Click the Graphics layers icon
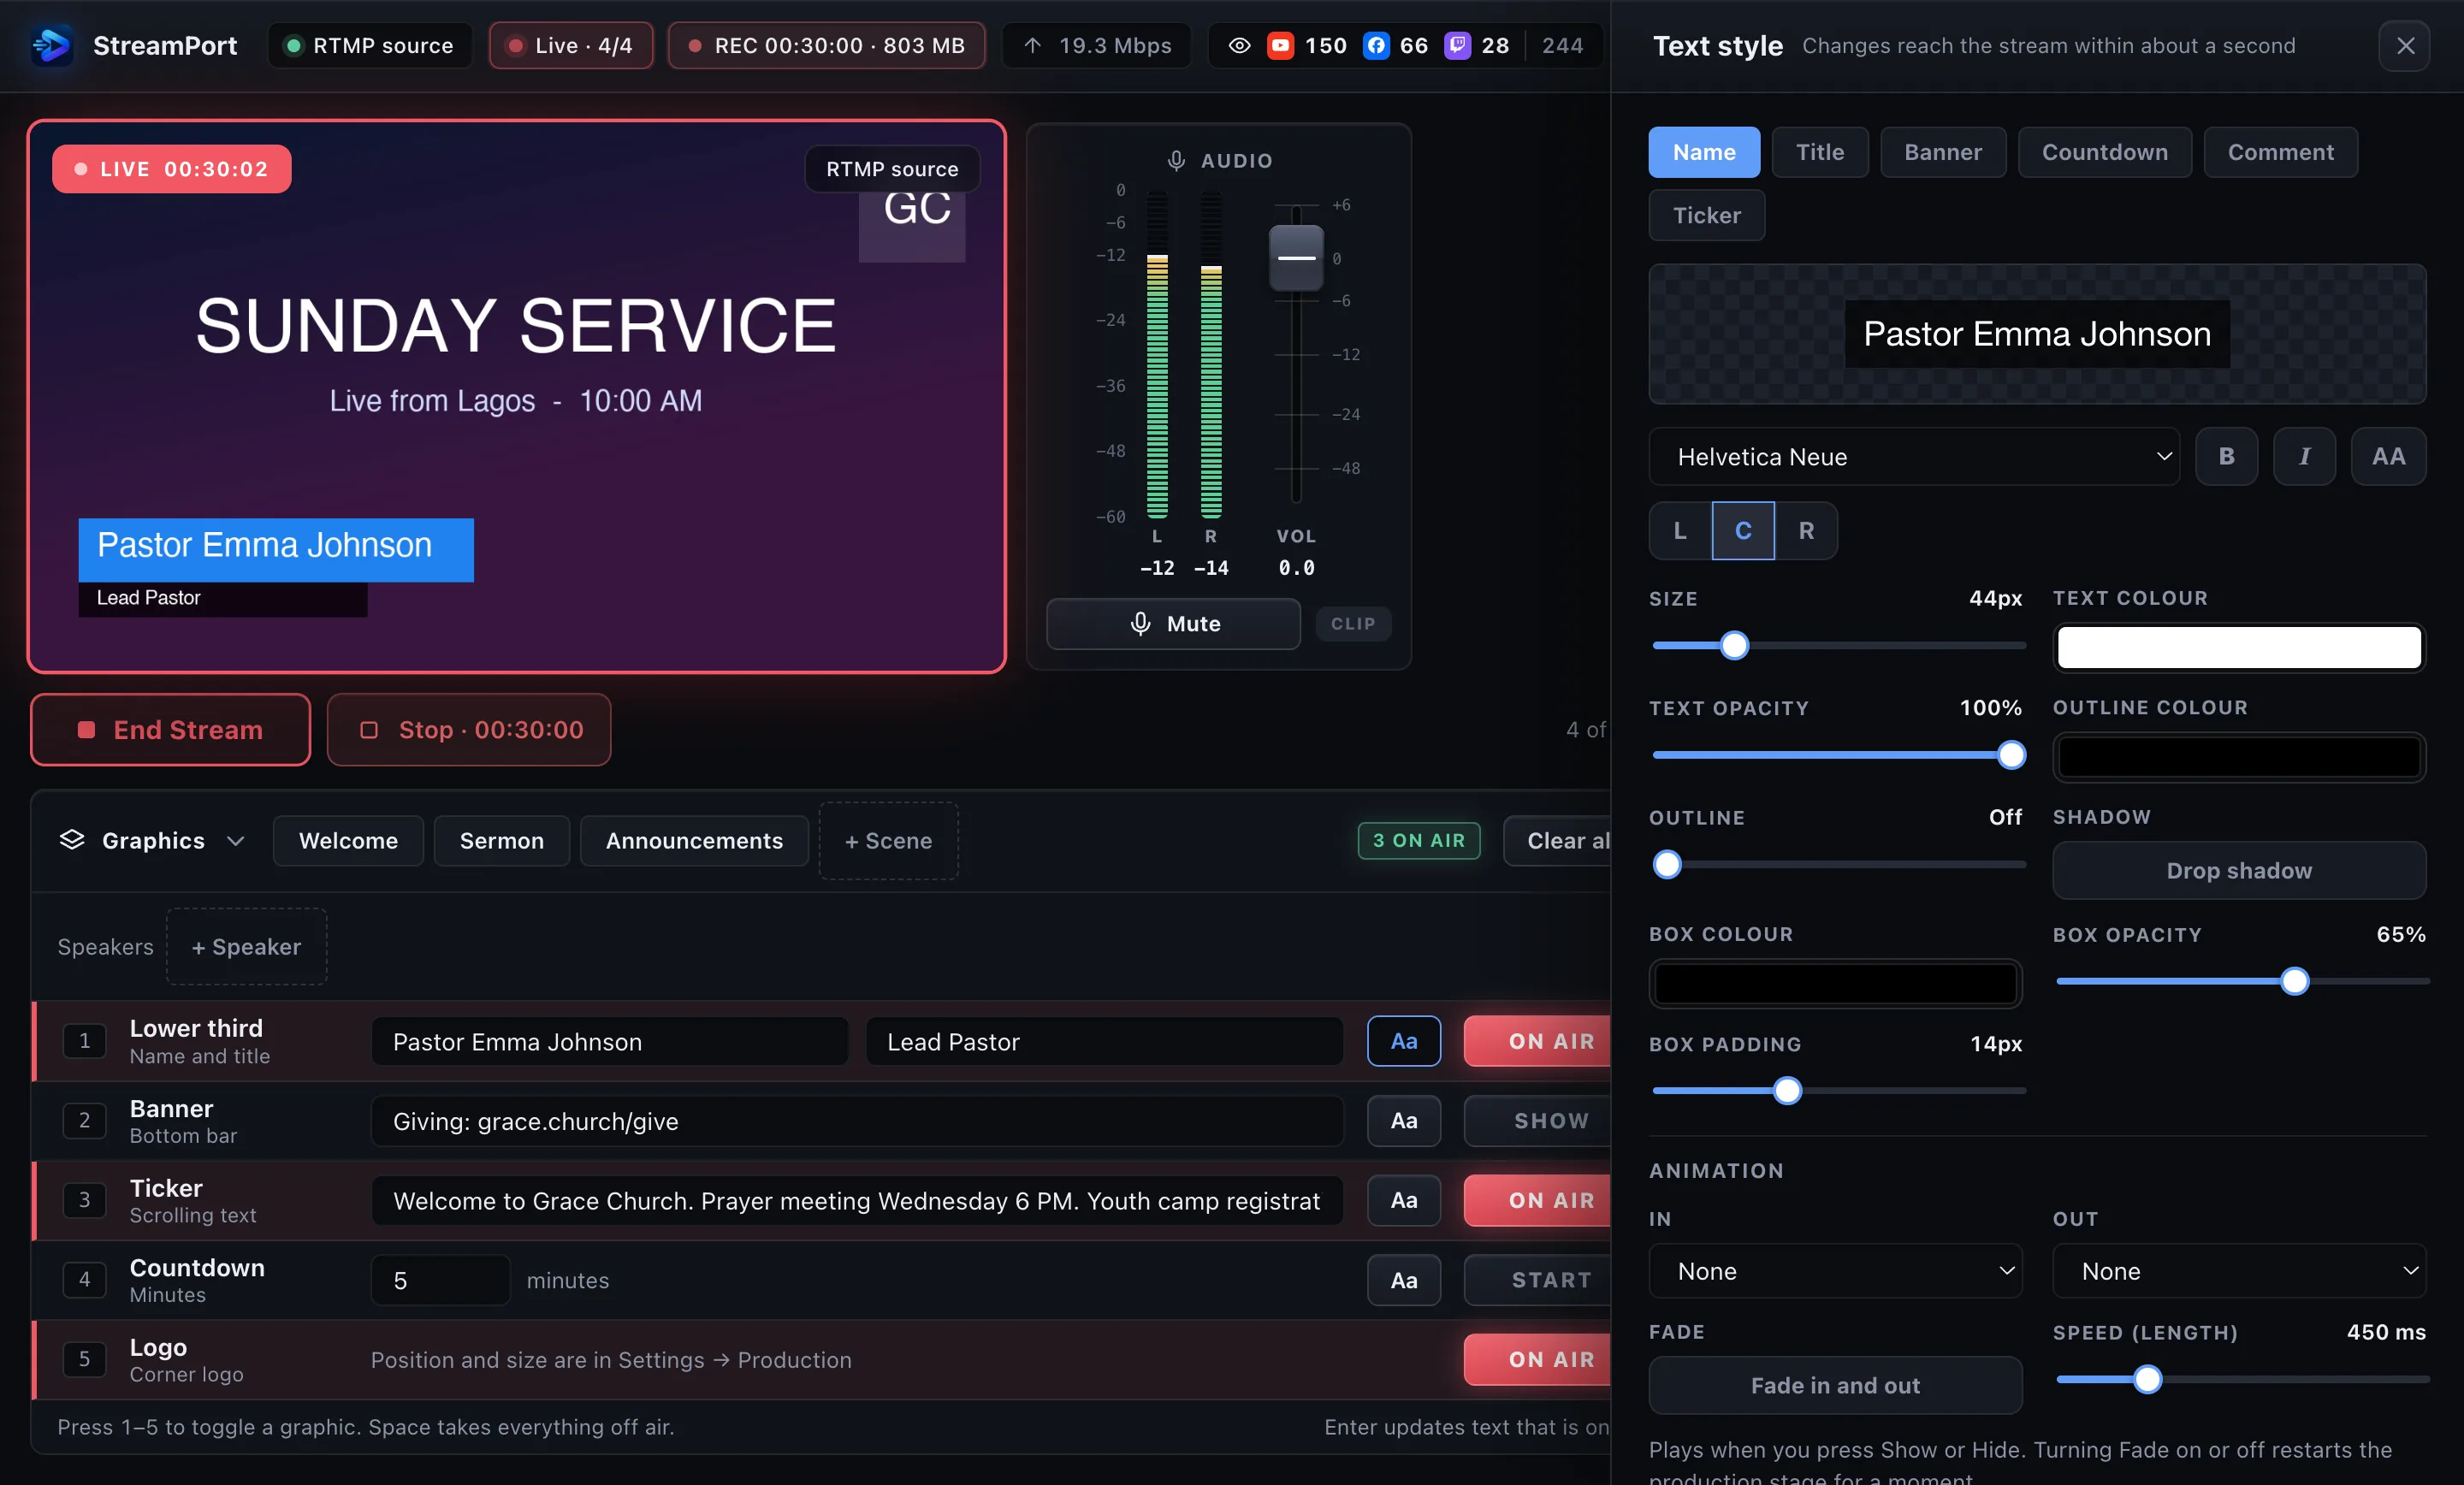Screen dimensions: 2464x1485 pos(72,840)
